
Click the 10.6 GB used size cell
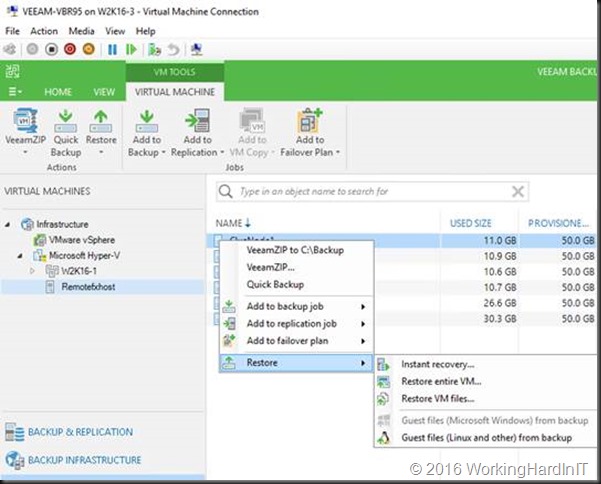coord(499,272)
